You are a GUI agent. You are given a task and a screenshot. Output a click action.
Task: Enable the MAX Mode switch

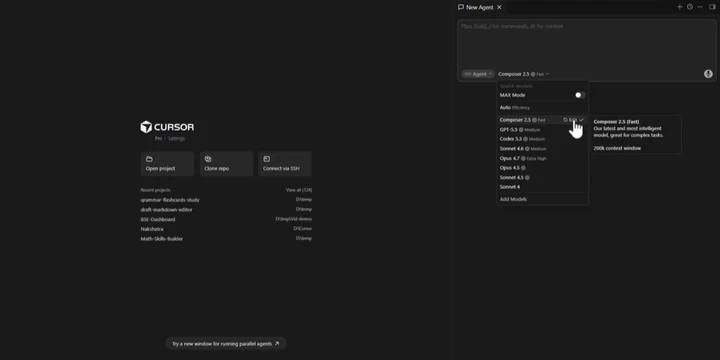point(580,95)
